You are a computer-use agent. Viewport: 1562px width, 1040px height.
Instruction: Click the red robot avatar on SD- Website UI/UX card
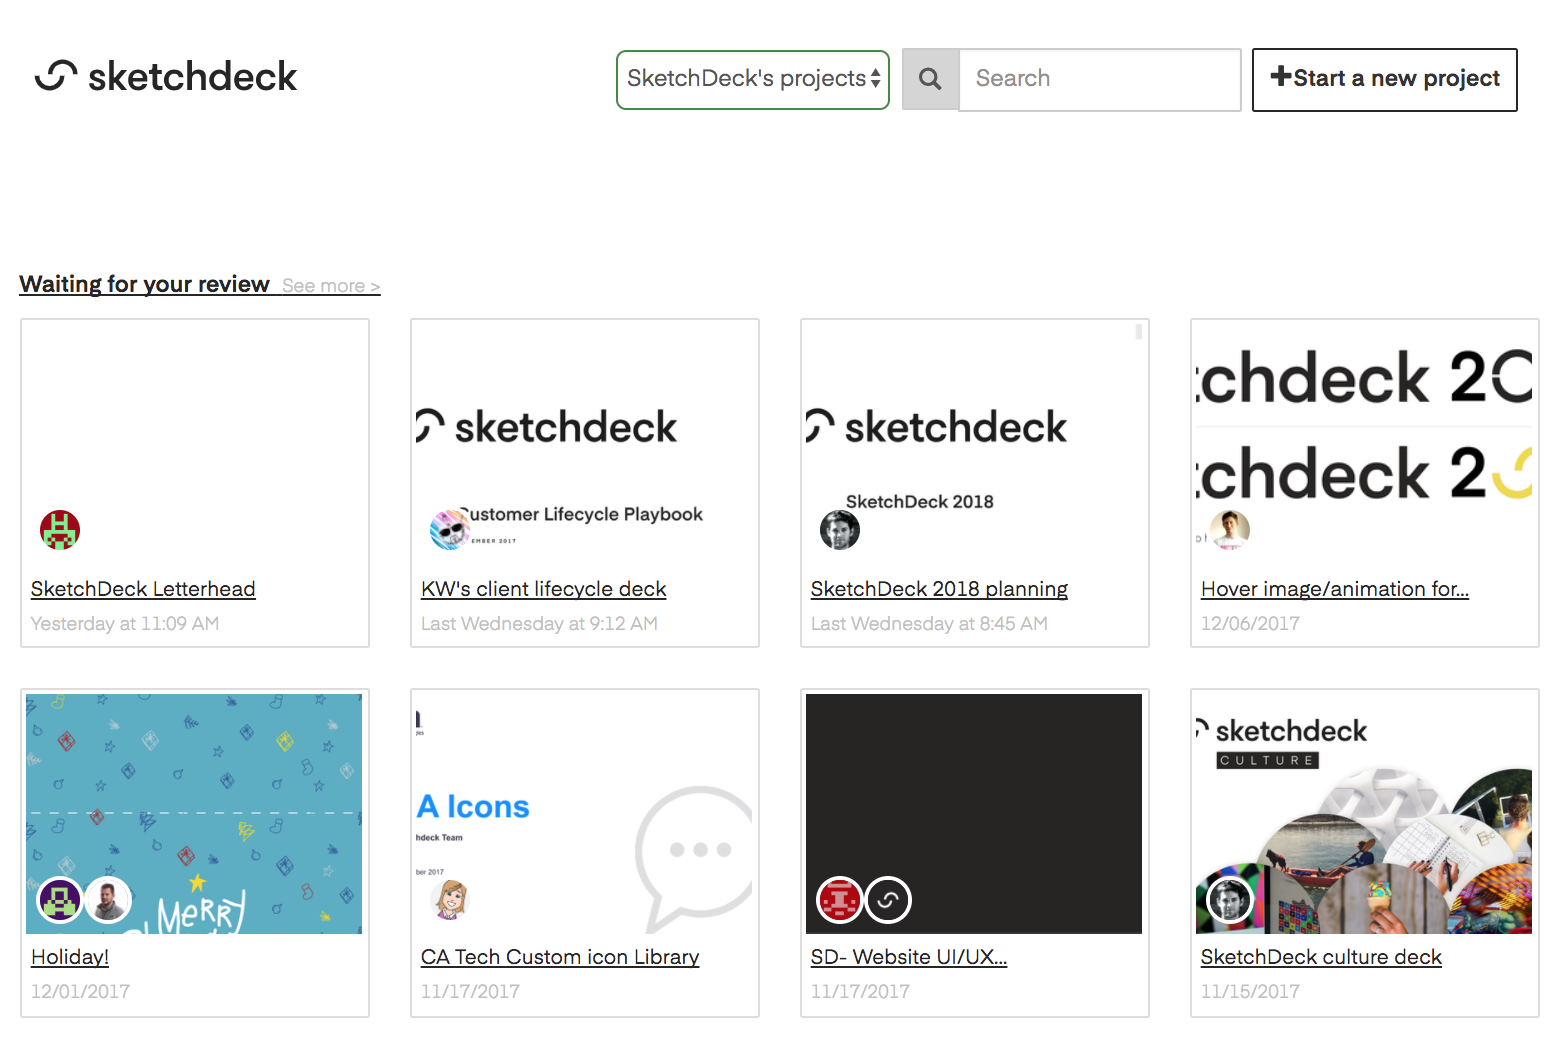click(x=839, y=899)
